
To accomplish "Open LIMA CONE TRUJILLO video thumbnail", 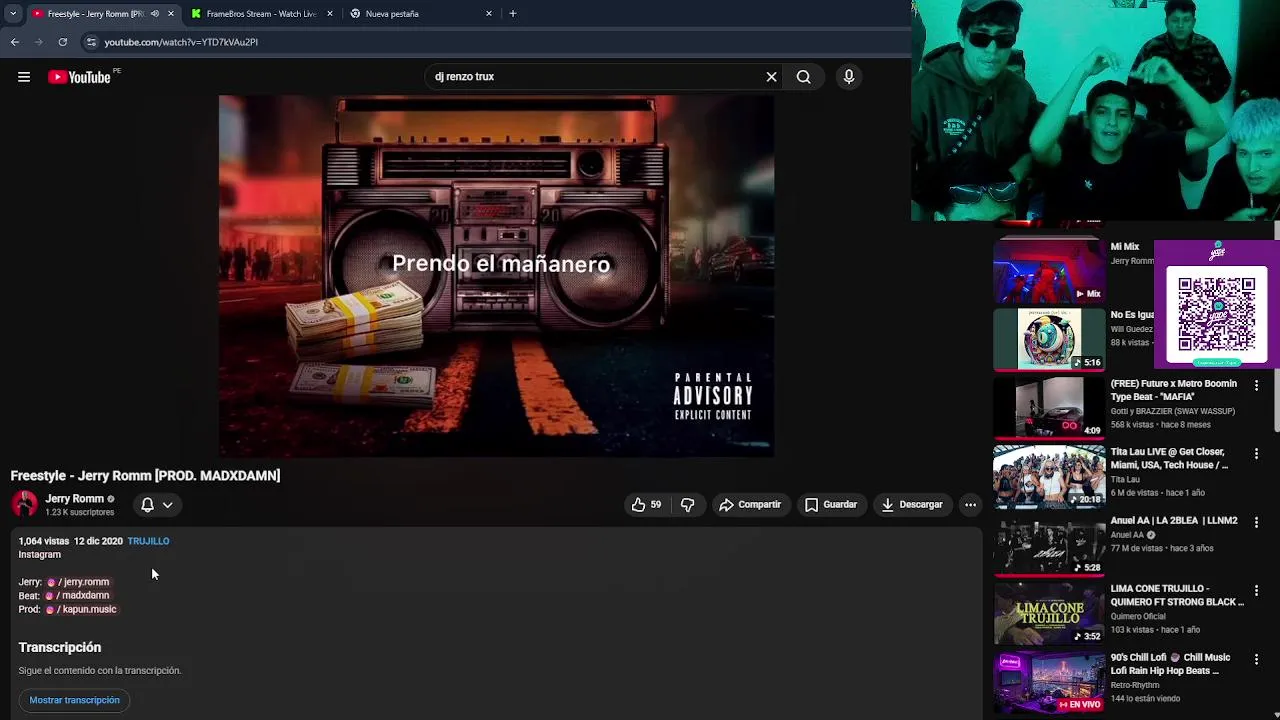I will tap(1049, 613).
